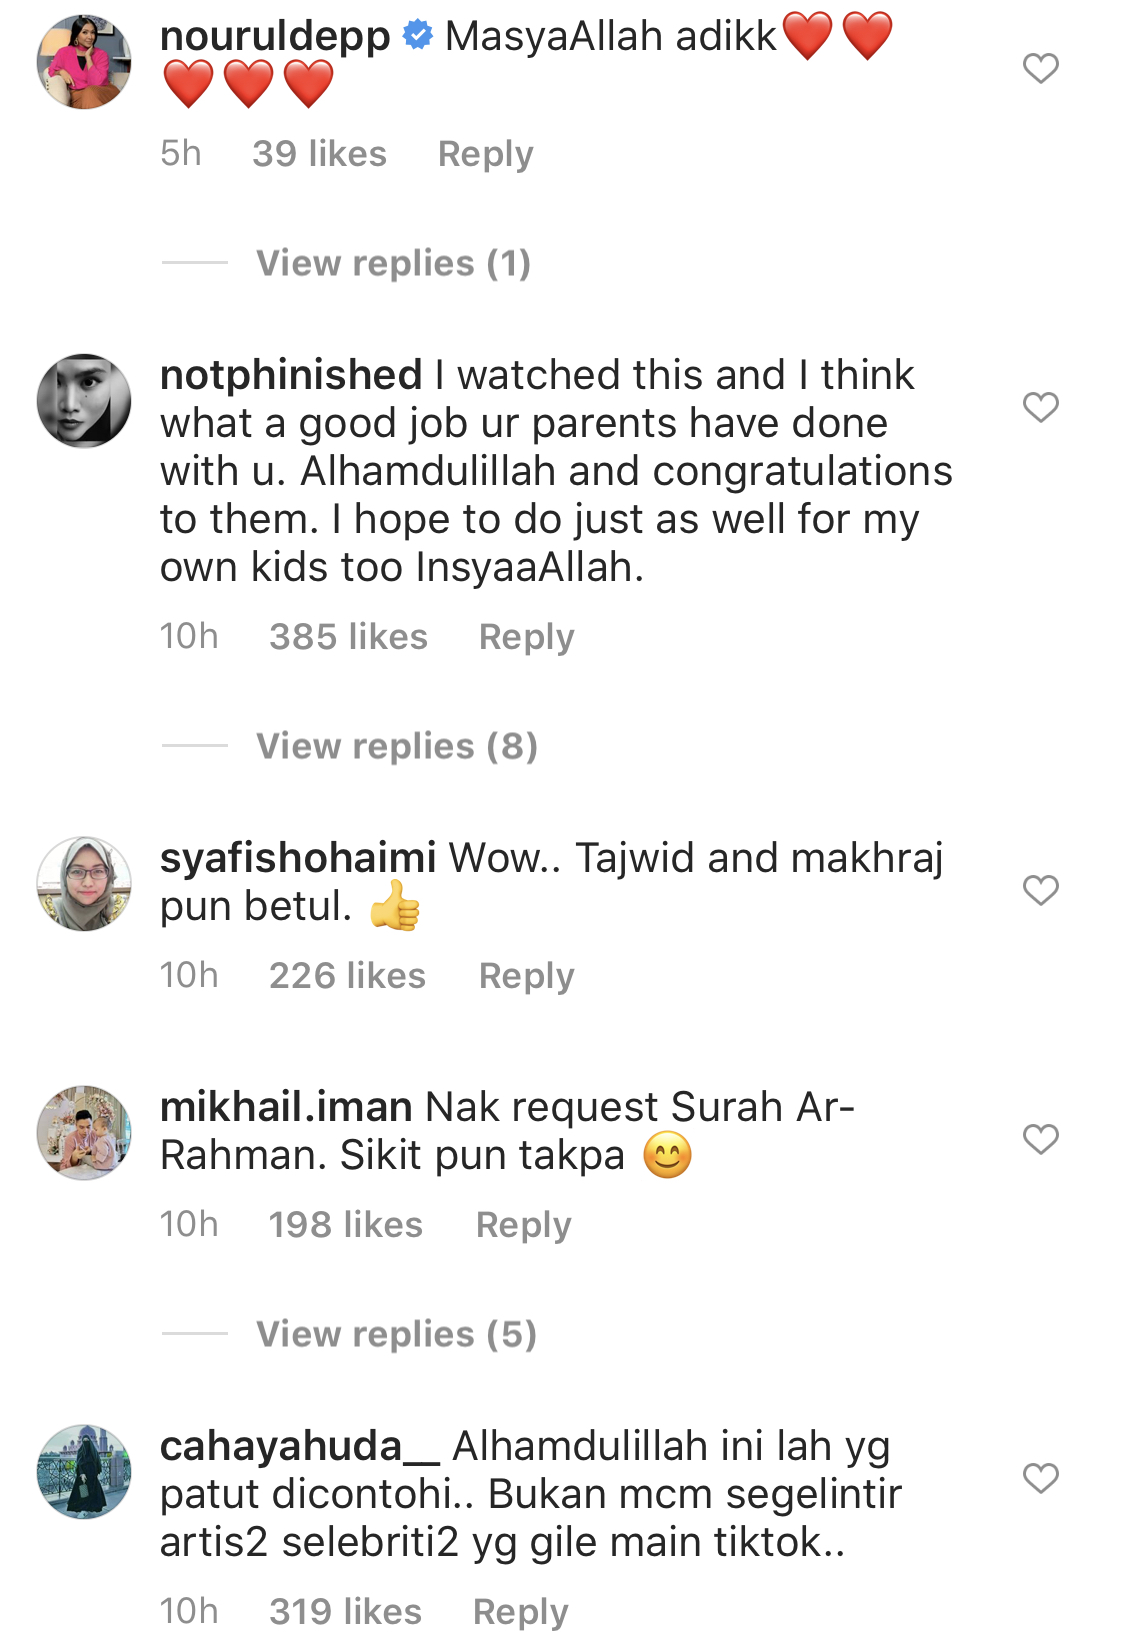Open notphinished's black-and-white avatar

84,400
